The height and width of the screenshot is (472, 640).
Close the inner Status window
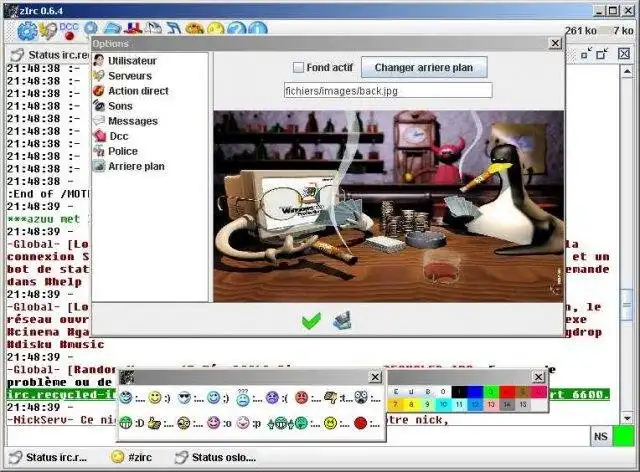(624, 54)
